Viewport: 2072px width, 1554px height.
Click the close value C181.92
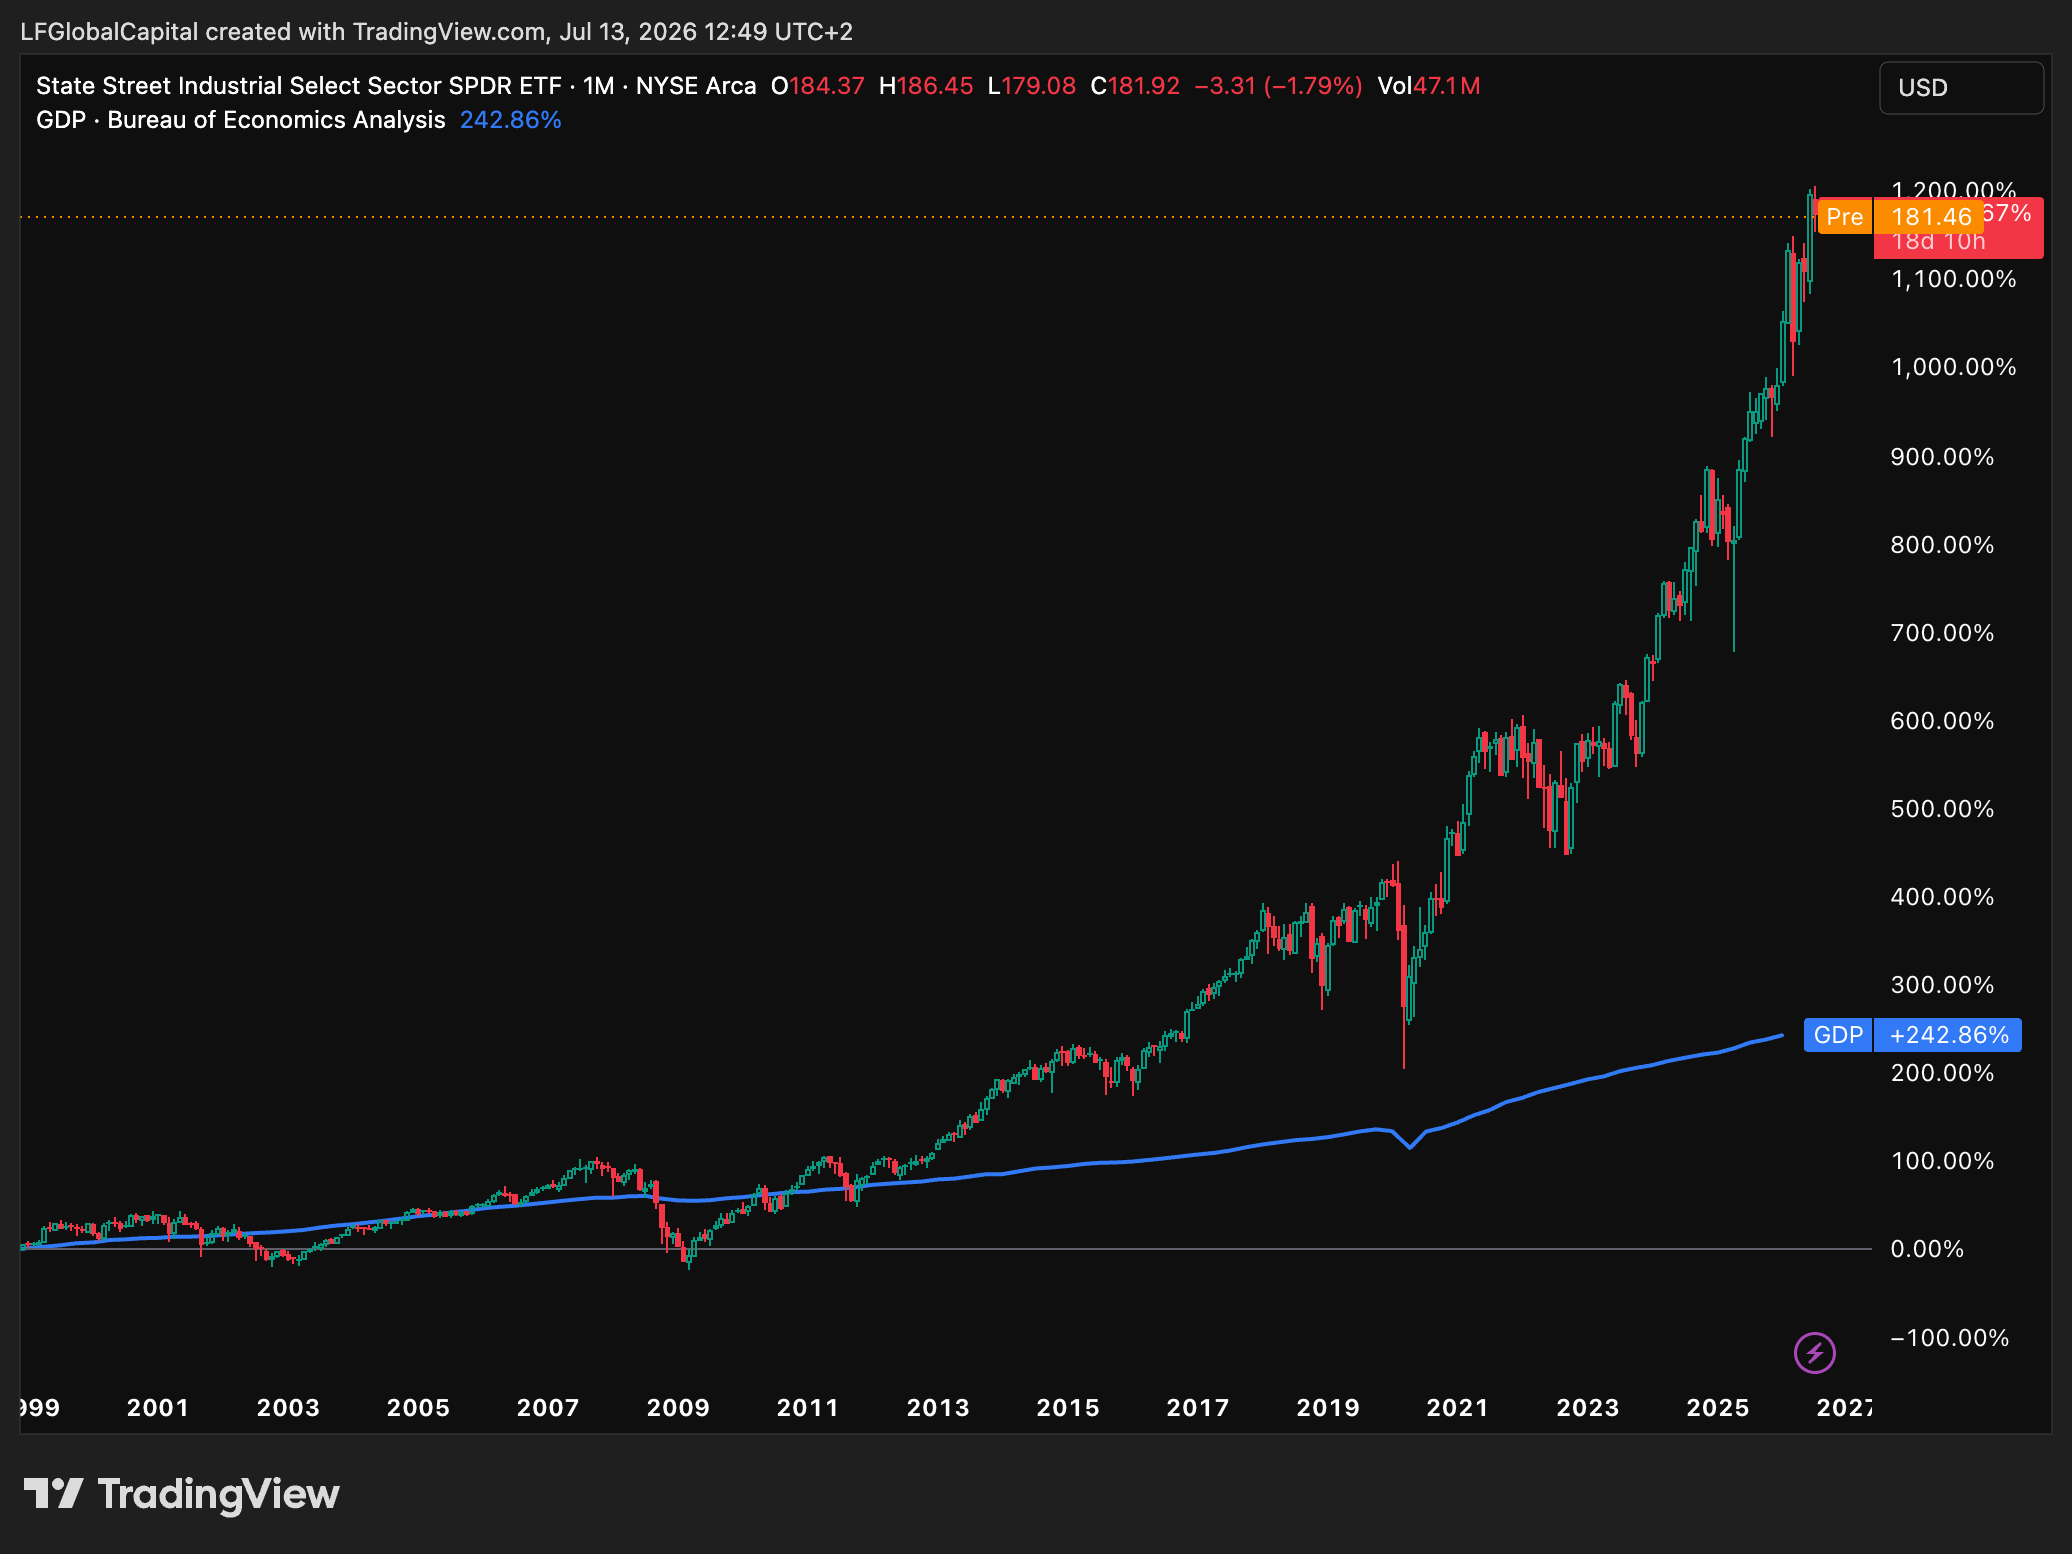coord(1135,86)
